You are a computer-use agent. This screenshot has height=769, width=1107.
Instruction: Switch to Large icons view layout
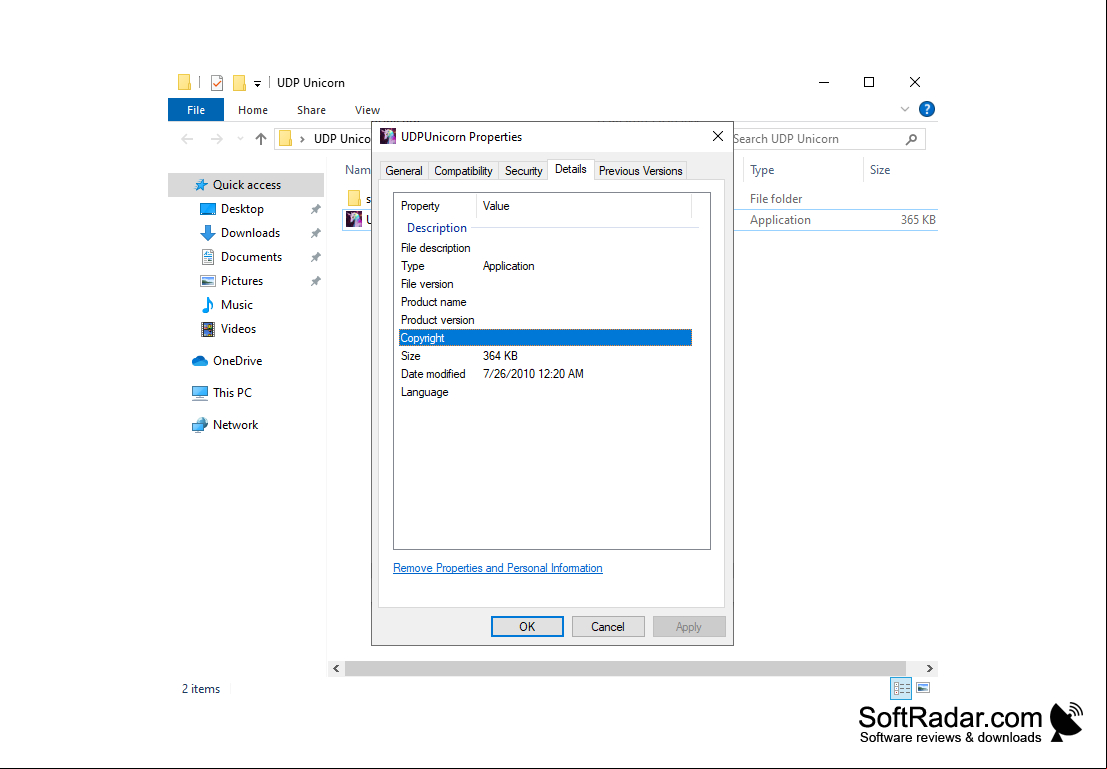(923, 688)
